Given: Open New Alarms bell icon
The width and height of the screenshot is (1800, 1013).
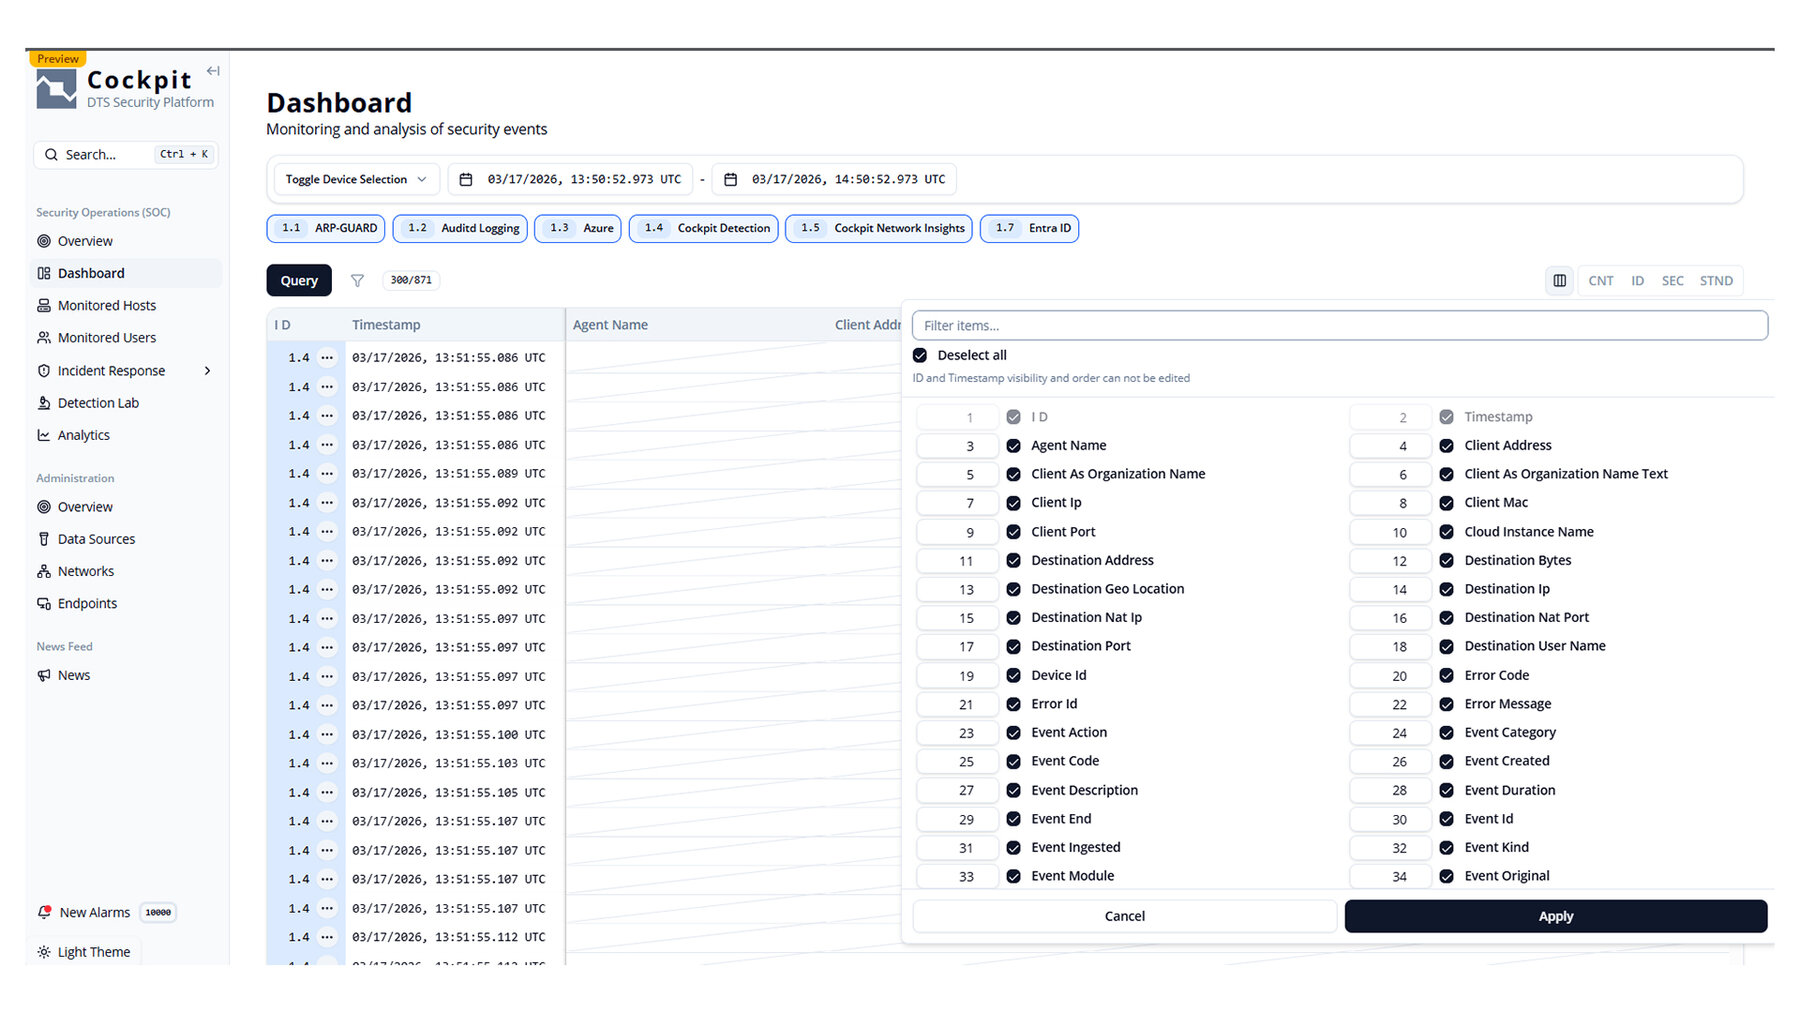Looking at the screenshot, I should [x=44, y=912].
